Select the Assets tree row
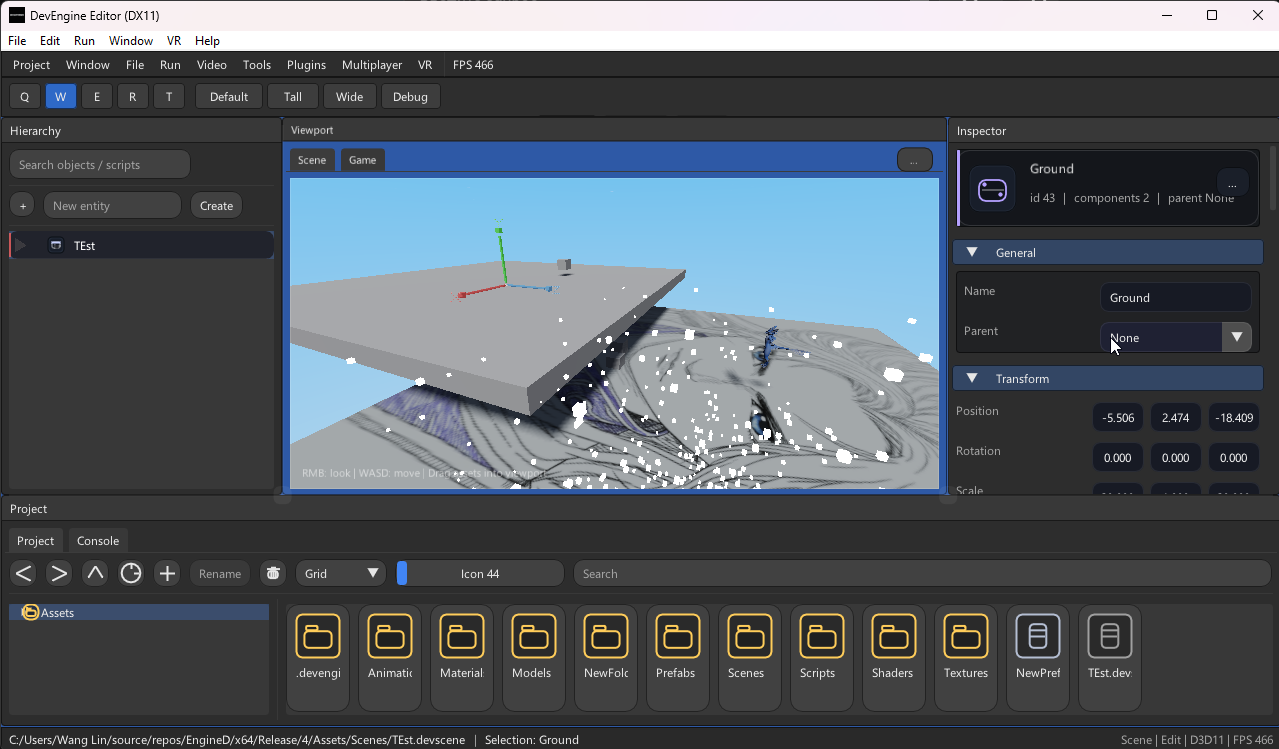Screen dimensions: 1279x749 139,612
